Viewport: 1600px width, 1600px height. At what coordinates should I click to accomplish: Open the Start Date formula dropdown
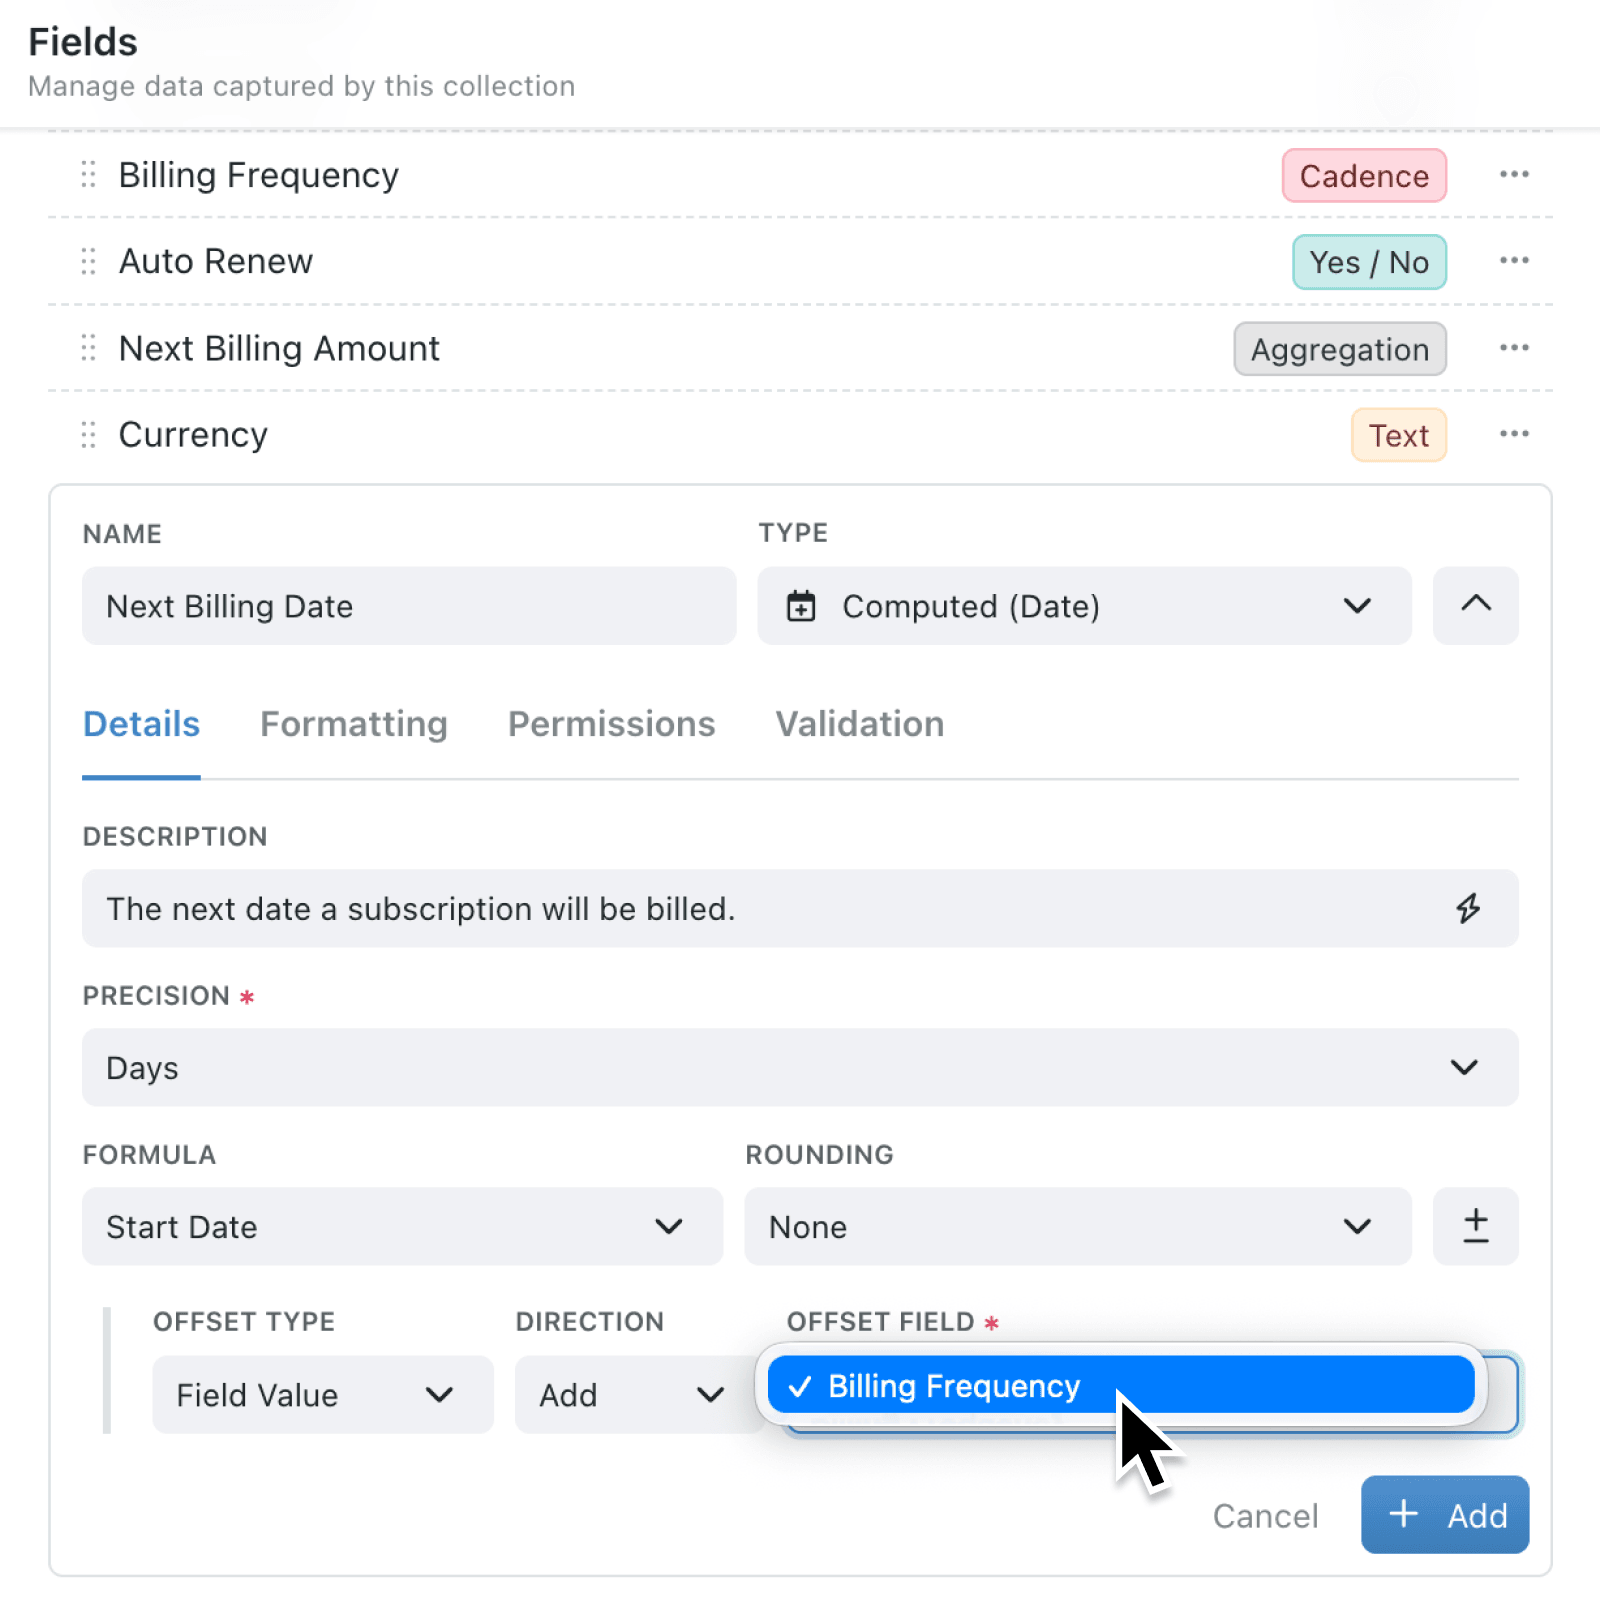point(402,1226)
